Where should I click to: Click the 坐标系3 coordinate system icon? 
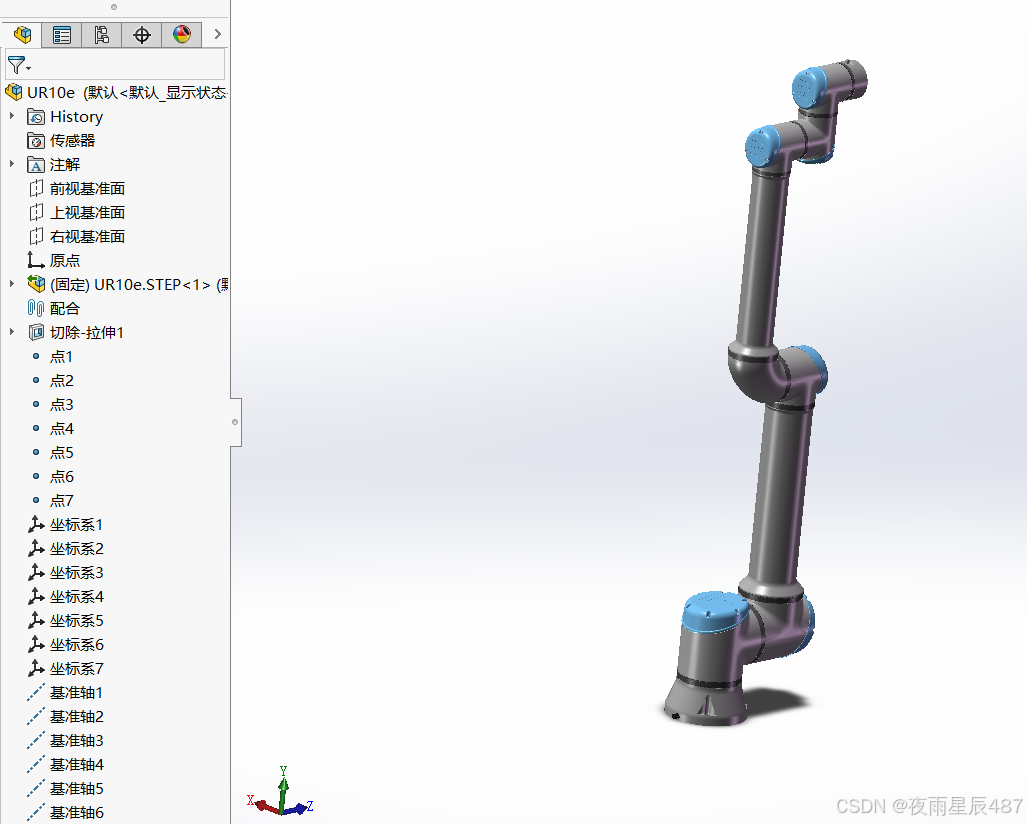coord(36,572)
